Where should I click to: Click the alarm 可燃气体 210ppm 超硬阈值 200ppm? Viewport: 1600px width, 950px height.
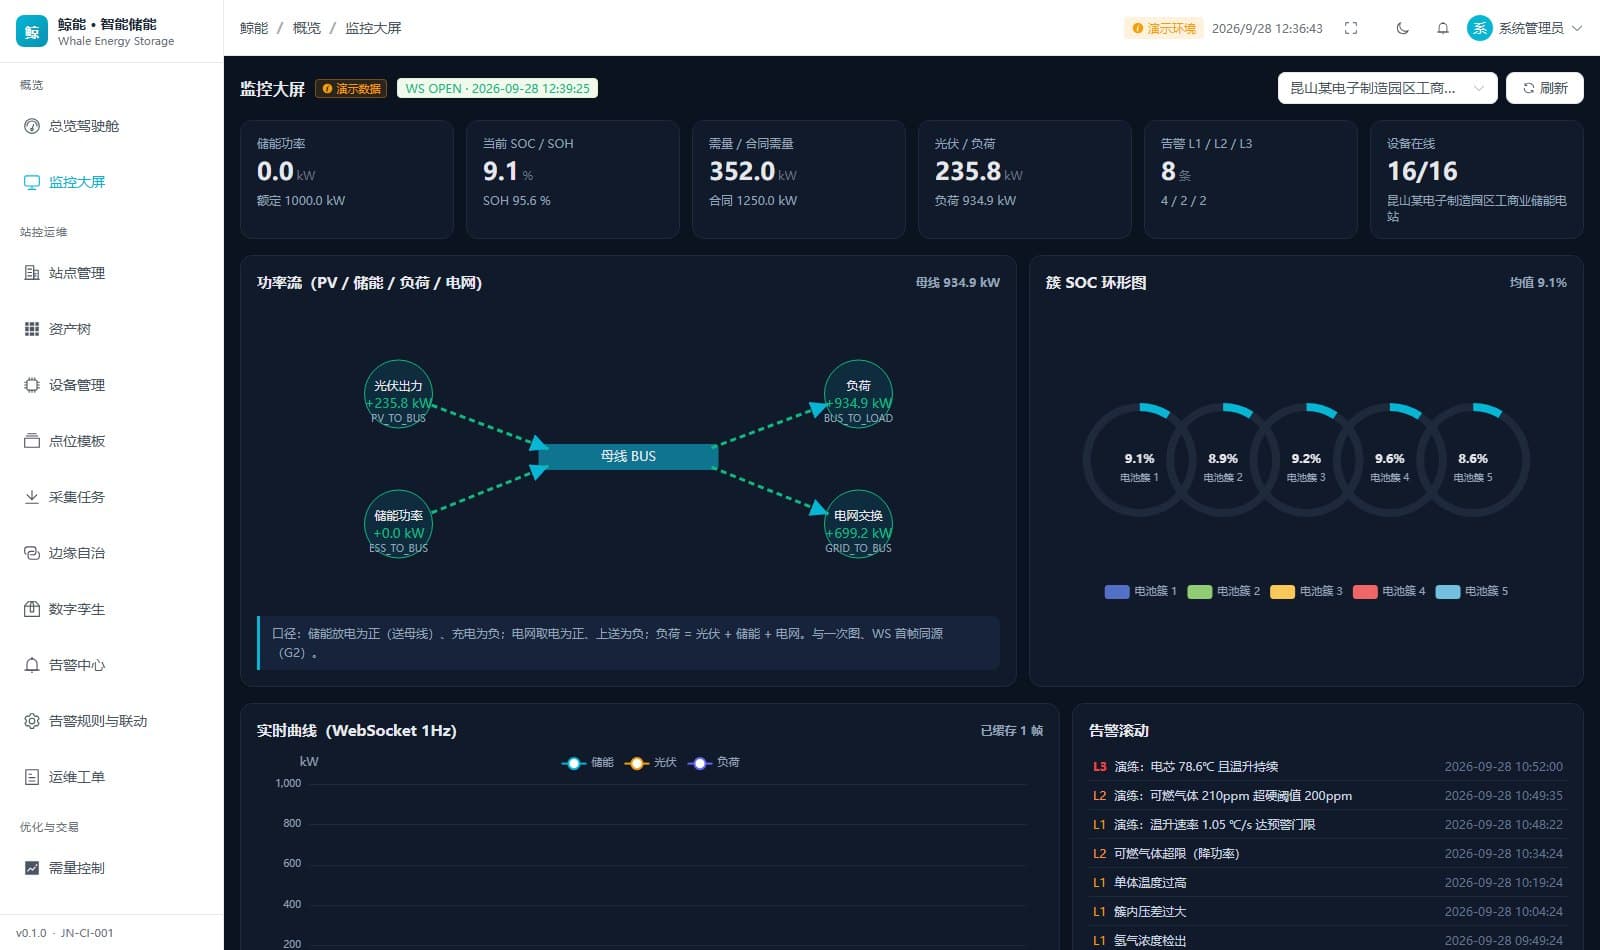pos(1327,796)
